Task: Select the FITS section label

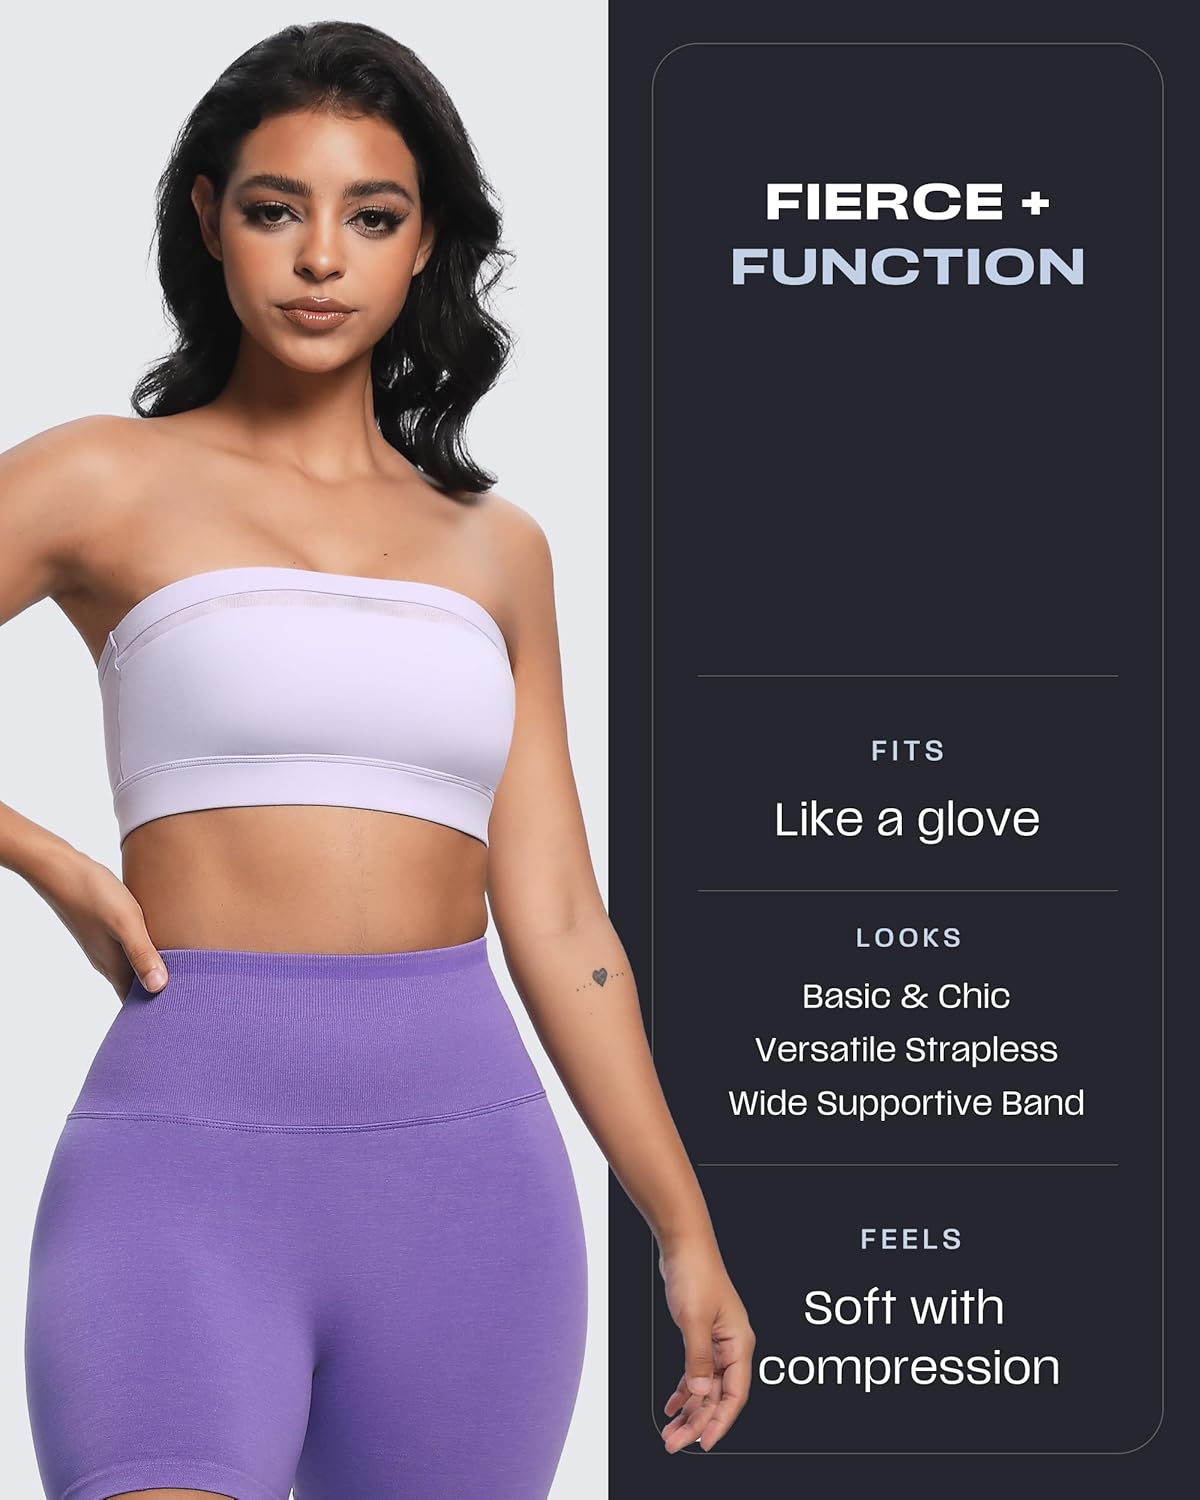Action: click(908, 751)
